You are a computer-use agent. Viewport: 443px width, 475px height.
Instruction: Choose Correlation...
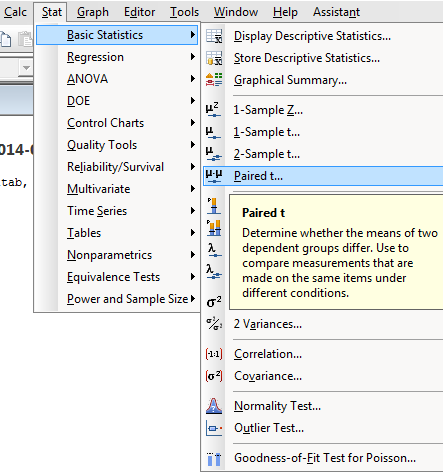[323, 354]
